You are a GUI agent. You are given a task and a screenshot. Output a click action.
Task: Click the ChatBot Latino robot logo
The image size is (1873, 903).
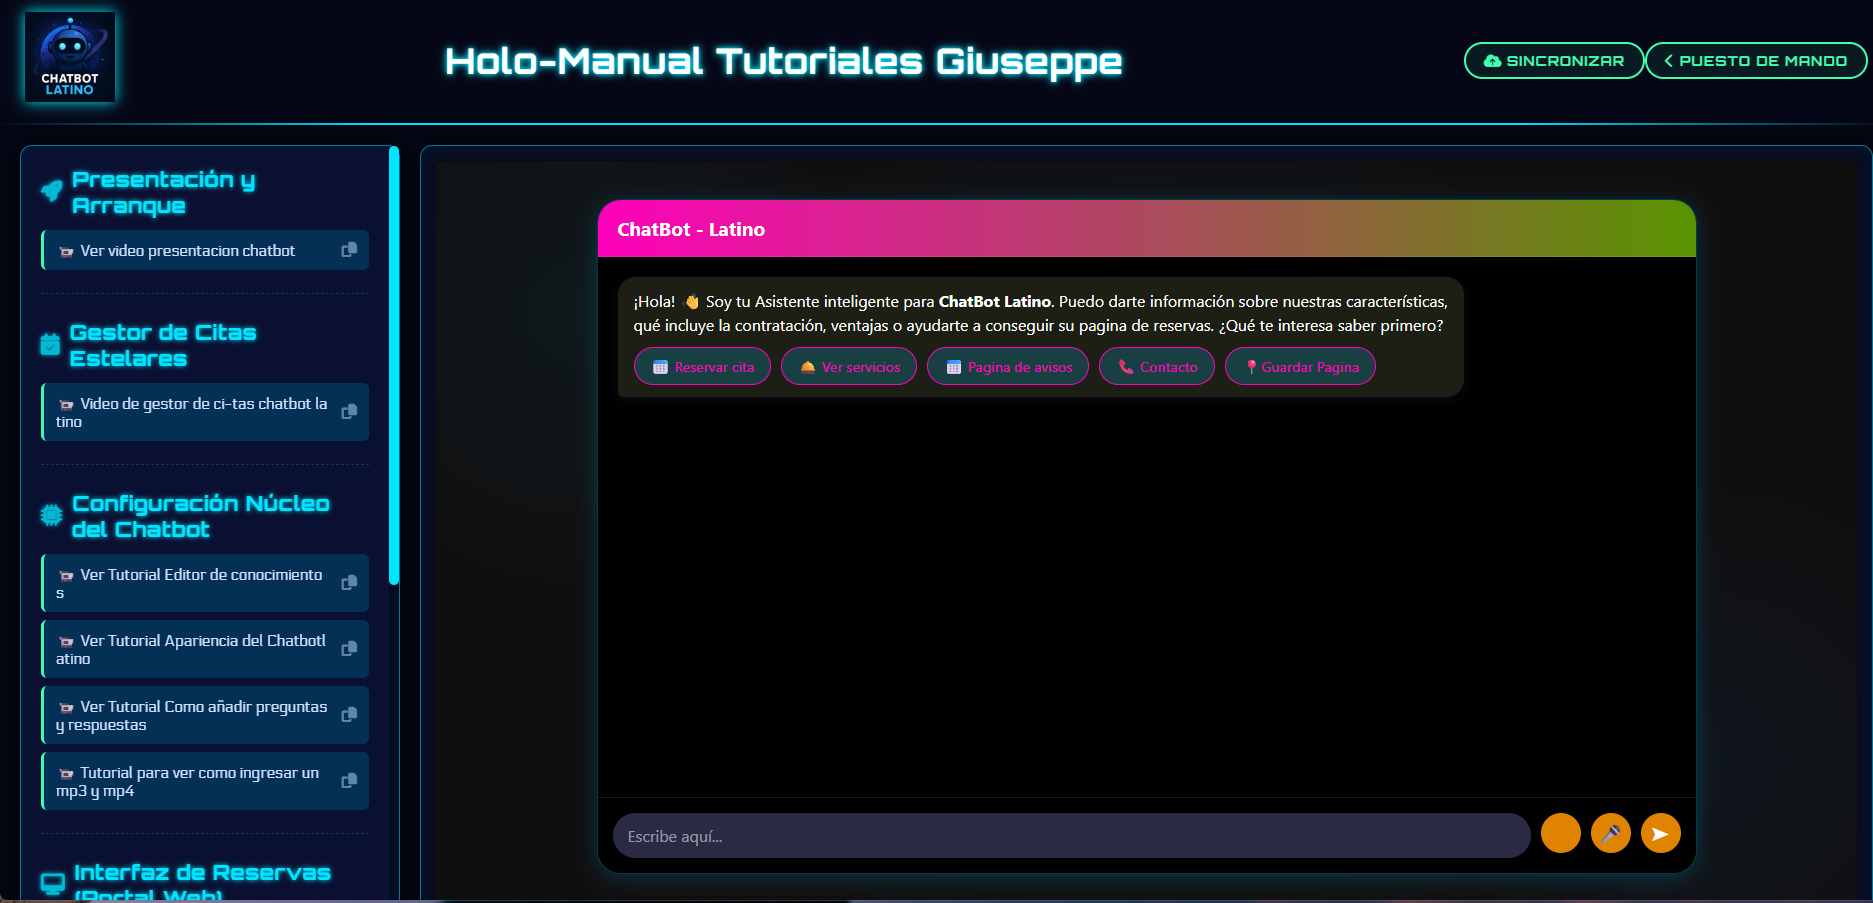70,56
